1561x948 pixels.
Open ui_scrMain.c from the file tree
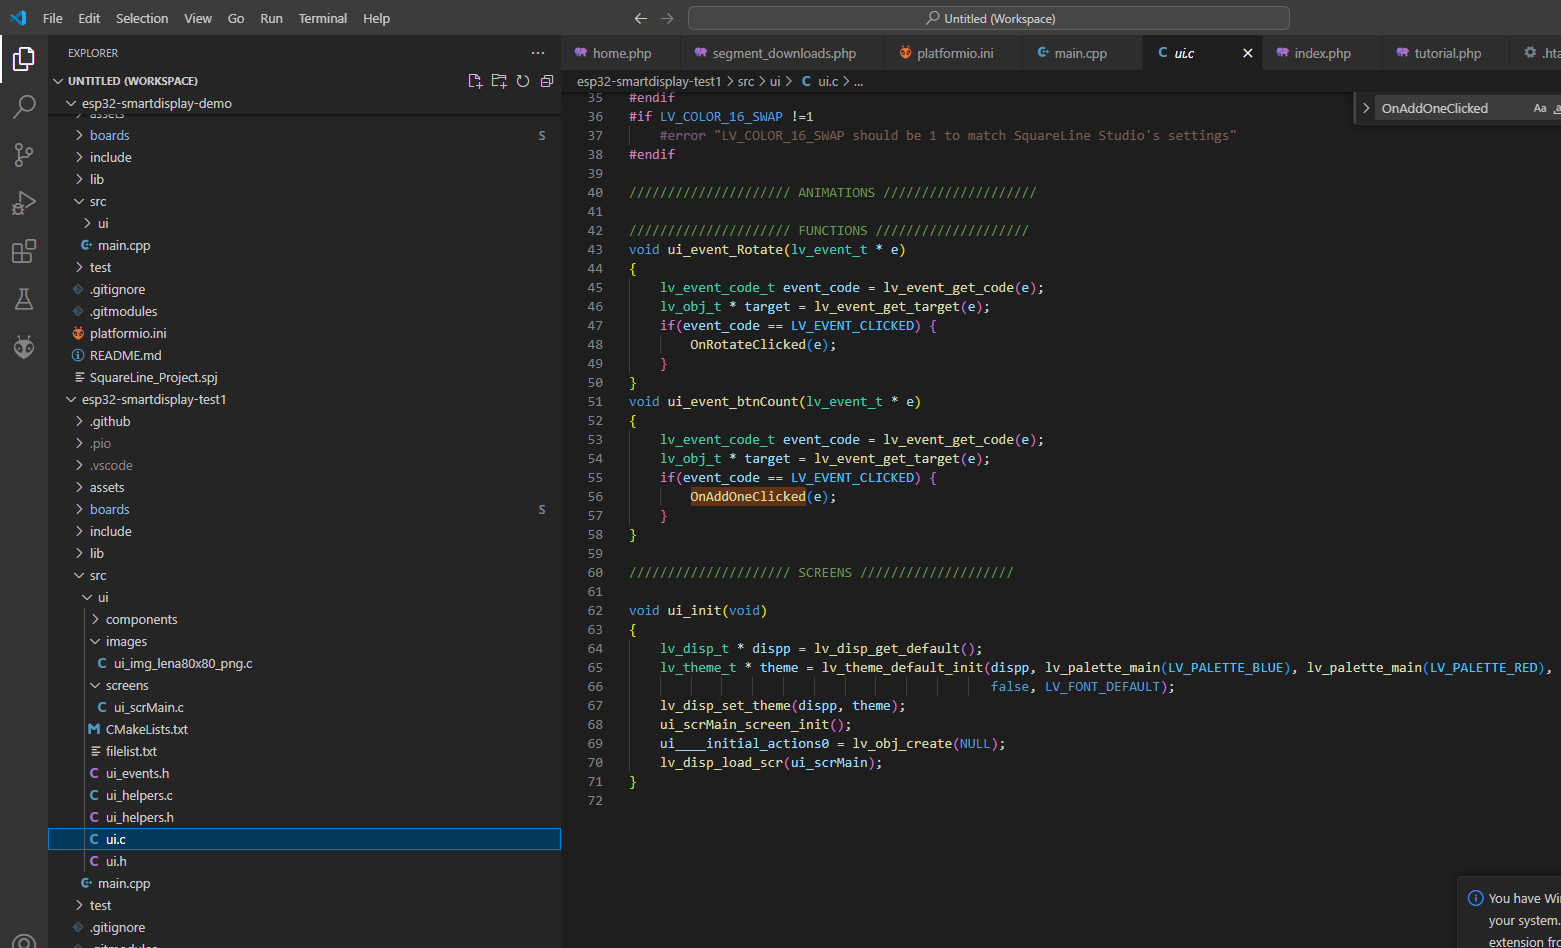[x=148, y=708]
